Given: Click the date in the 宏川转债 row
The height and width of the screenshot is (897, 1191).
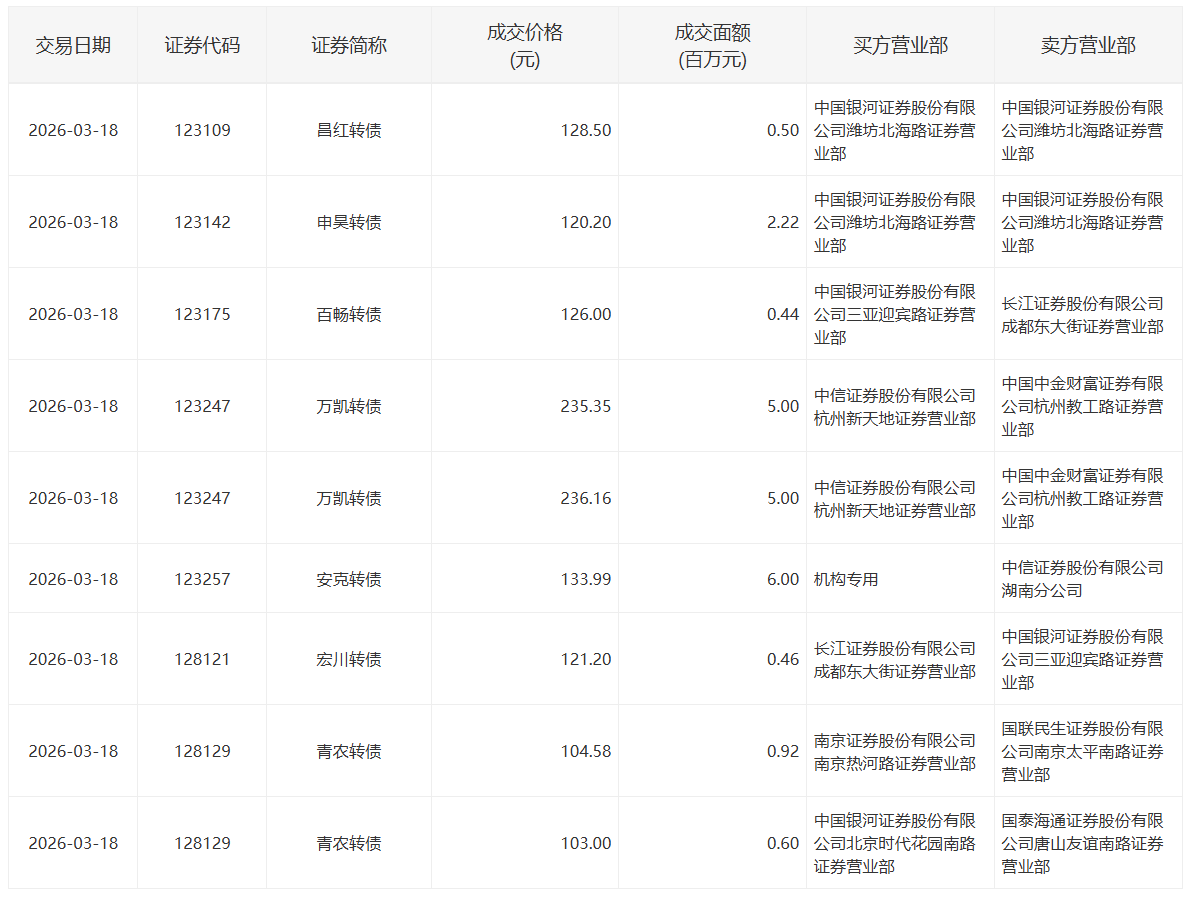Looking at the screenshot, I should coord(73,659).
